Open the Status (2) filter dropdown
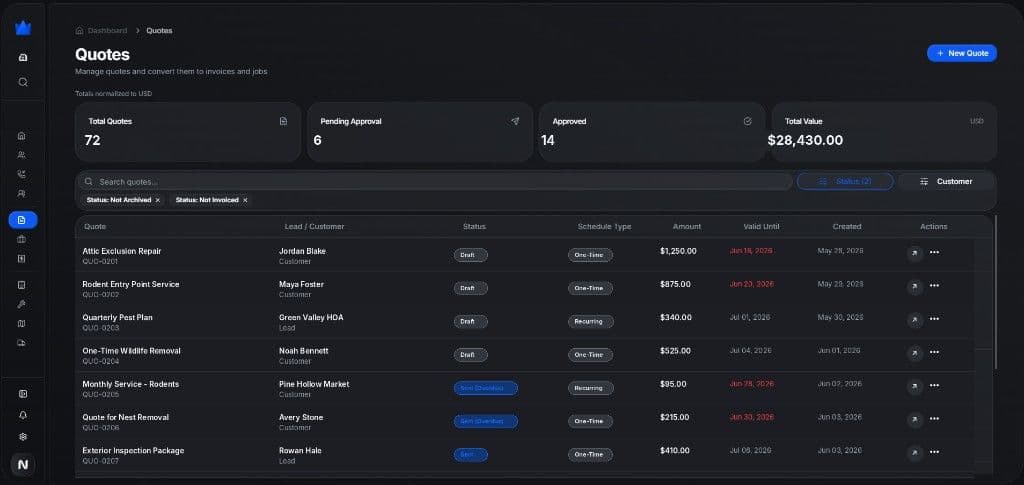The height and width of the screenshot is (485, 1024). [845, 181]
